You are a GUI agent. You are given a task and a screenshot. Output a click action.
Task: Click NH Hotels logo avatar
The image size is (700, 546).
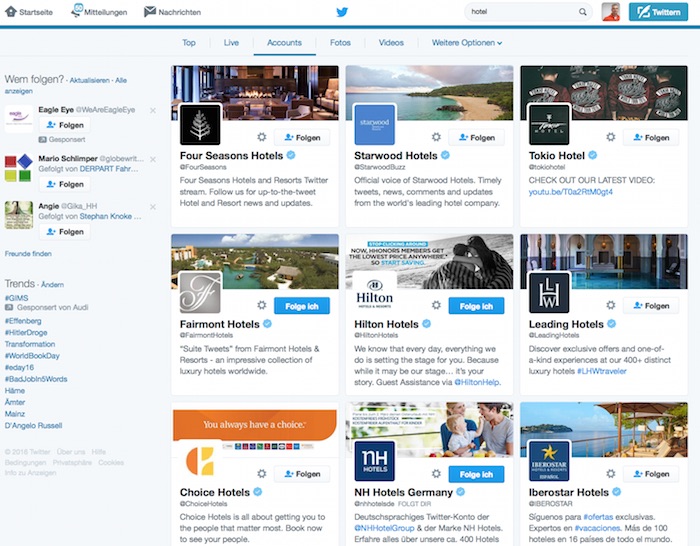click(375, 461)
